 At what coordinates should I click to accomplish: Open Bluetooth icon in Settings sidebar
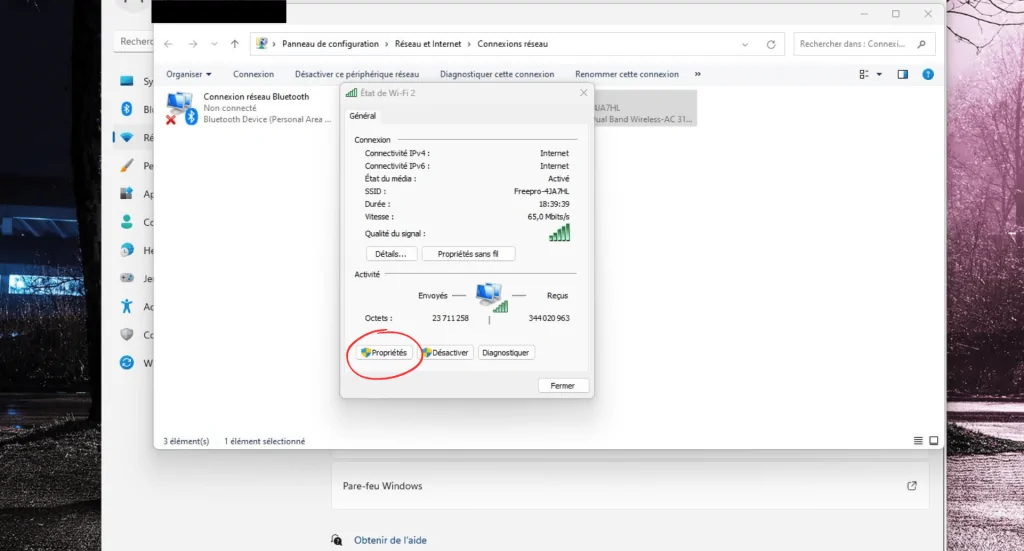(x=127, y=109)
